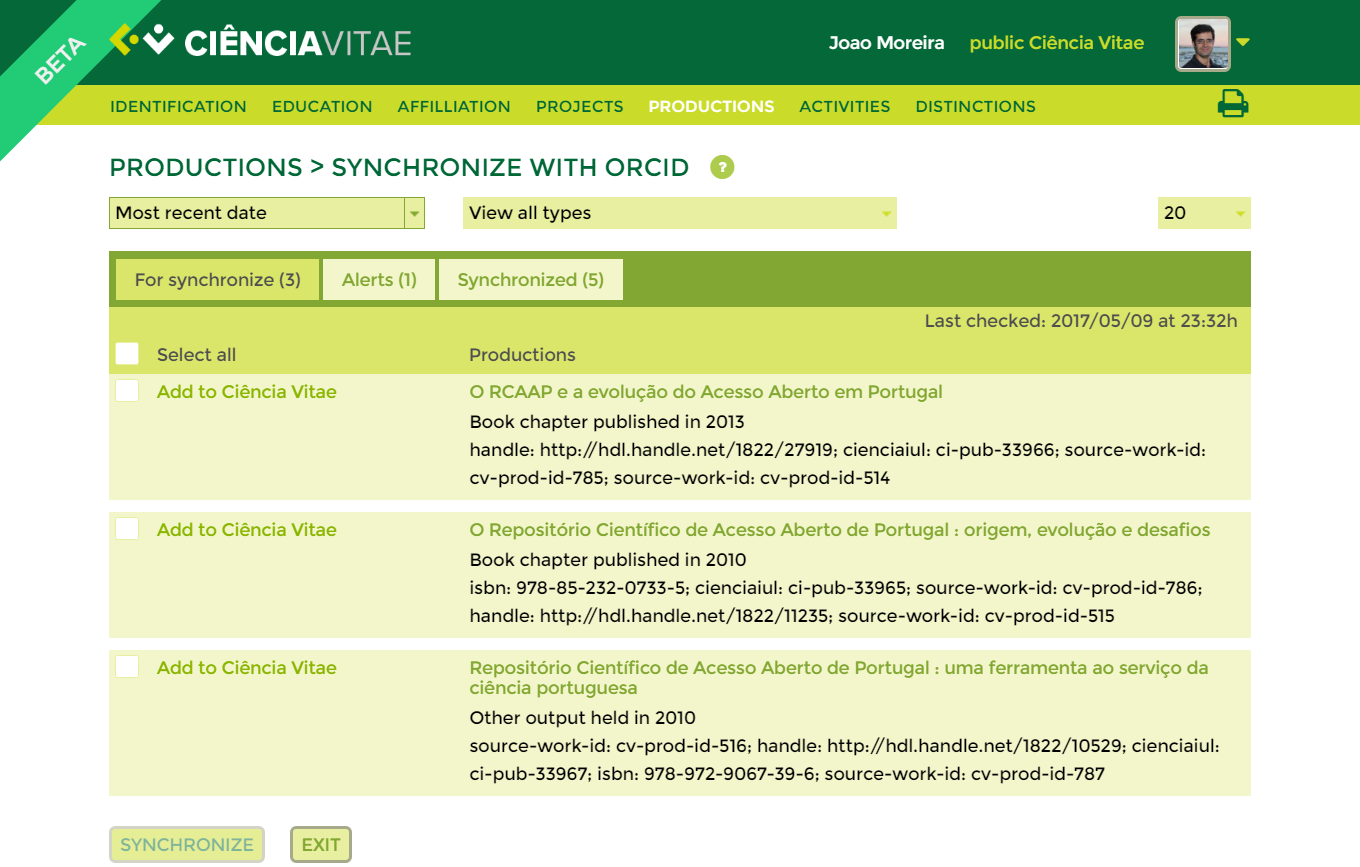Open the Synchronized (5) tab
The image size is (1360, 867).
point(531,280)
